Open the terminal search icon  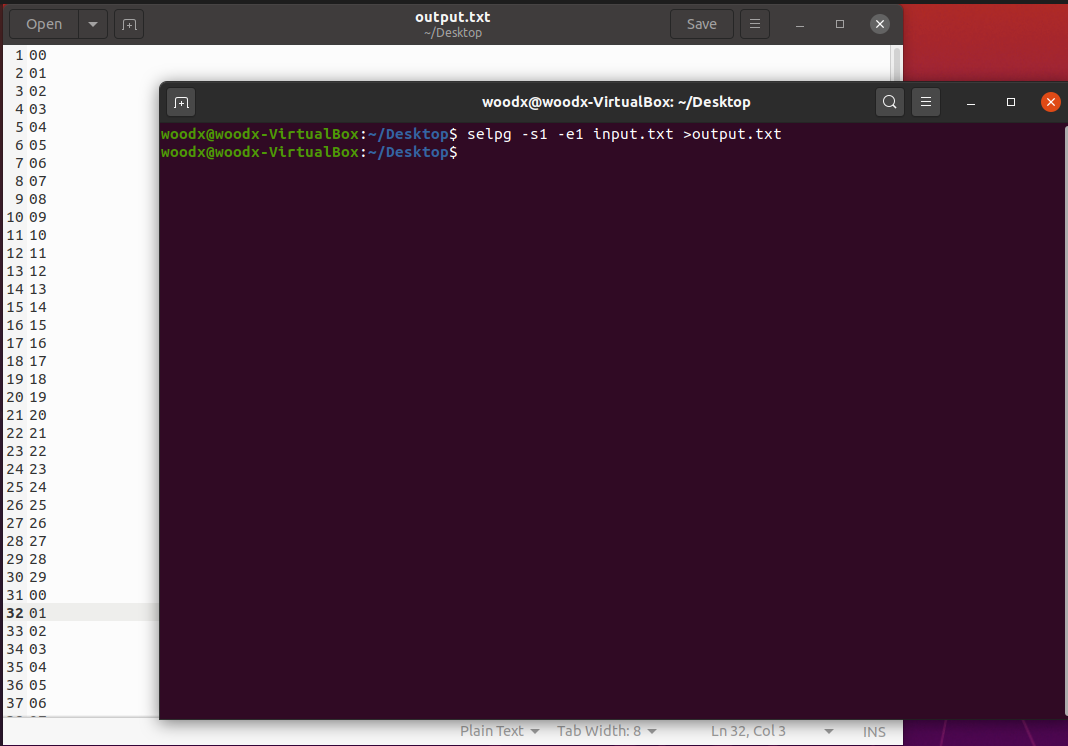point(890,102)
